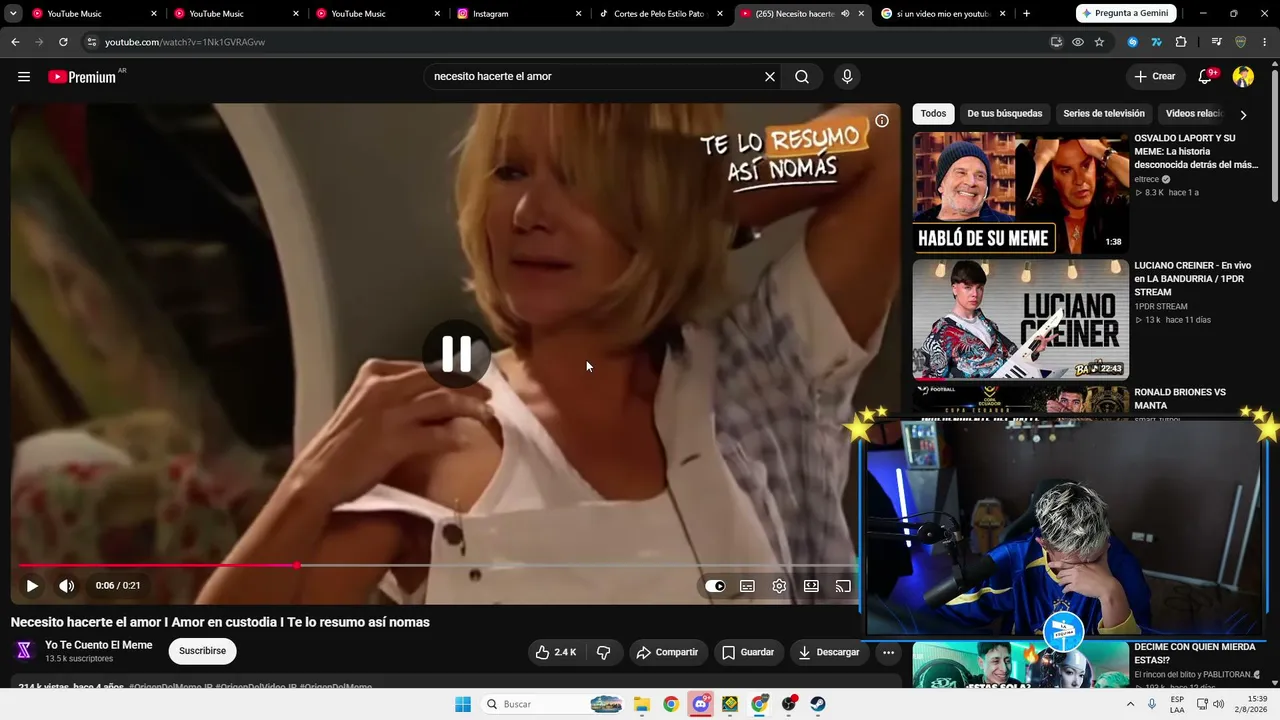Viewport: 1280px width, 720px height.
Task: Go to the YouTube Premium home logo
Action: pyautogui.click(x=83, y=77)
